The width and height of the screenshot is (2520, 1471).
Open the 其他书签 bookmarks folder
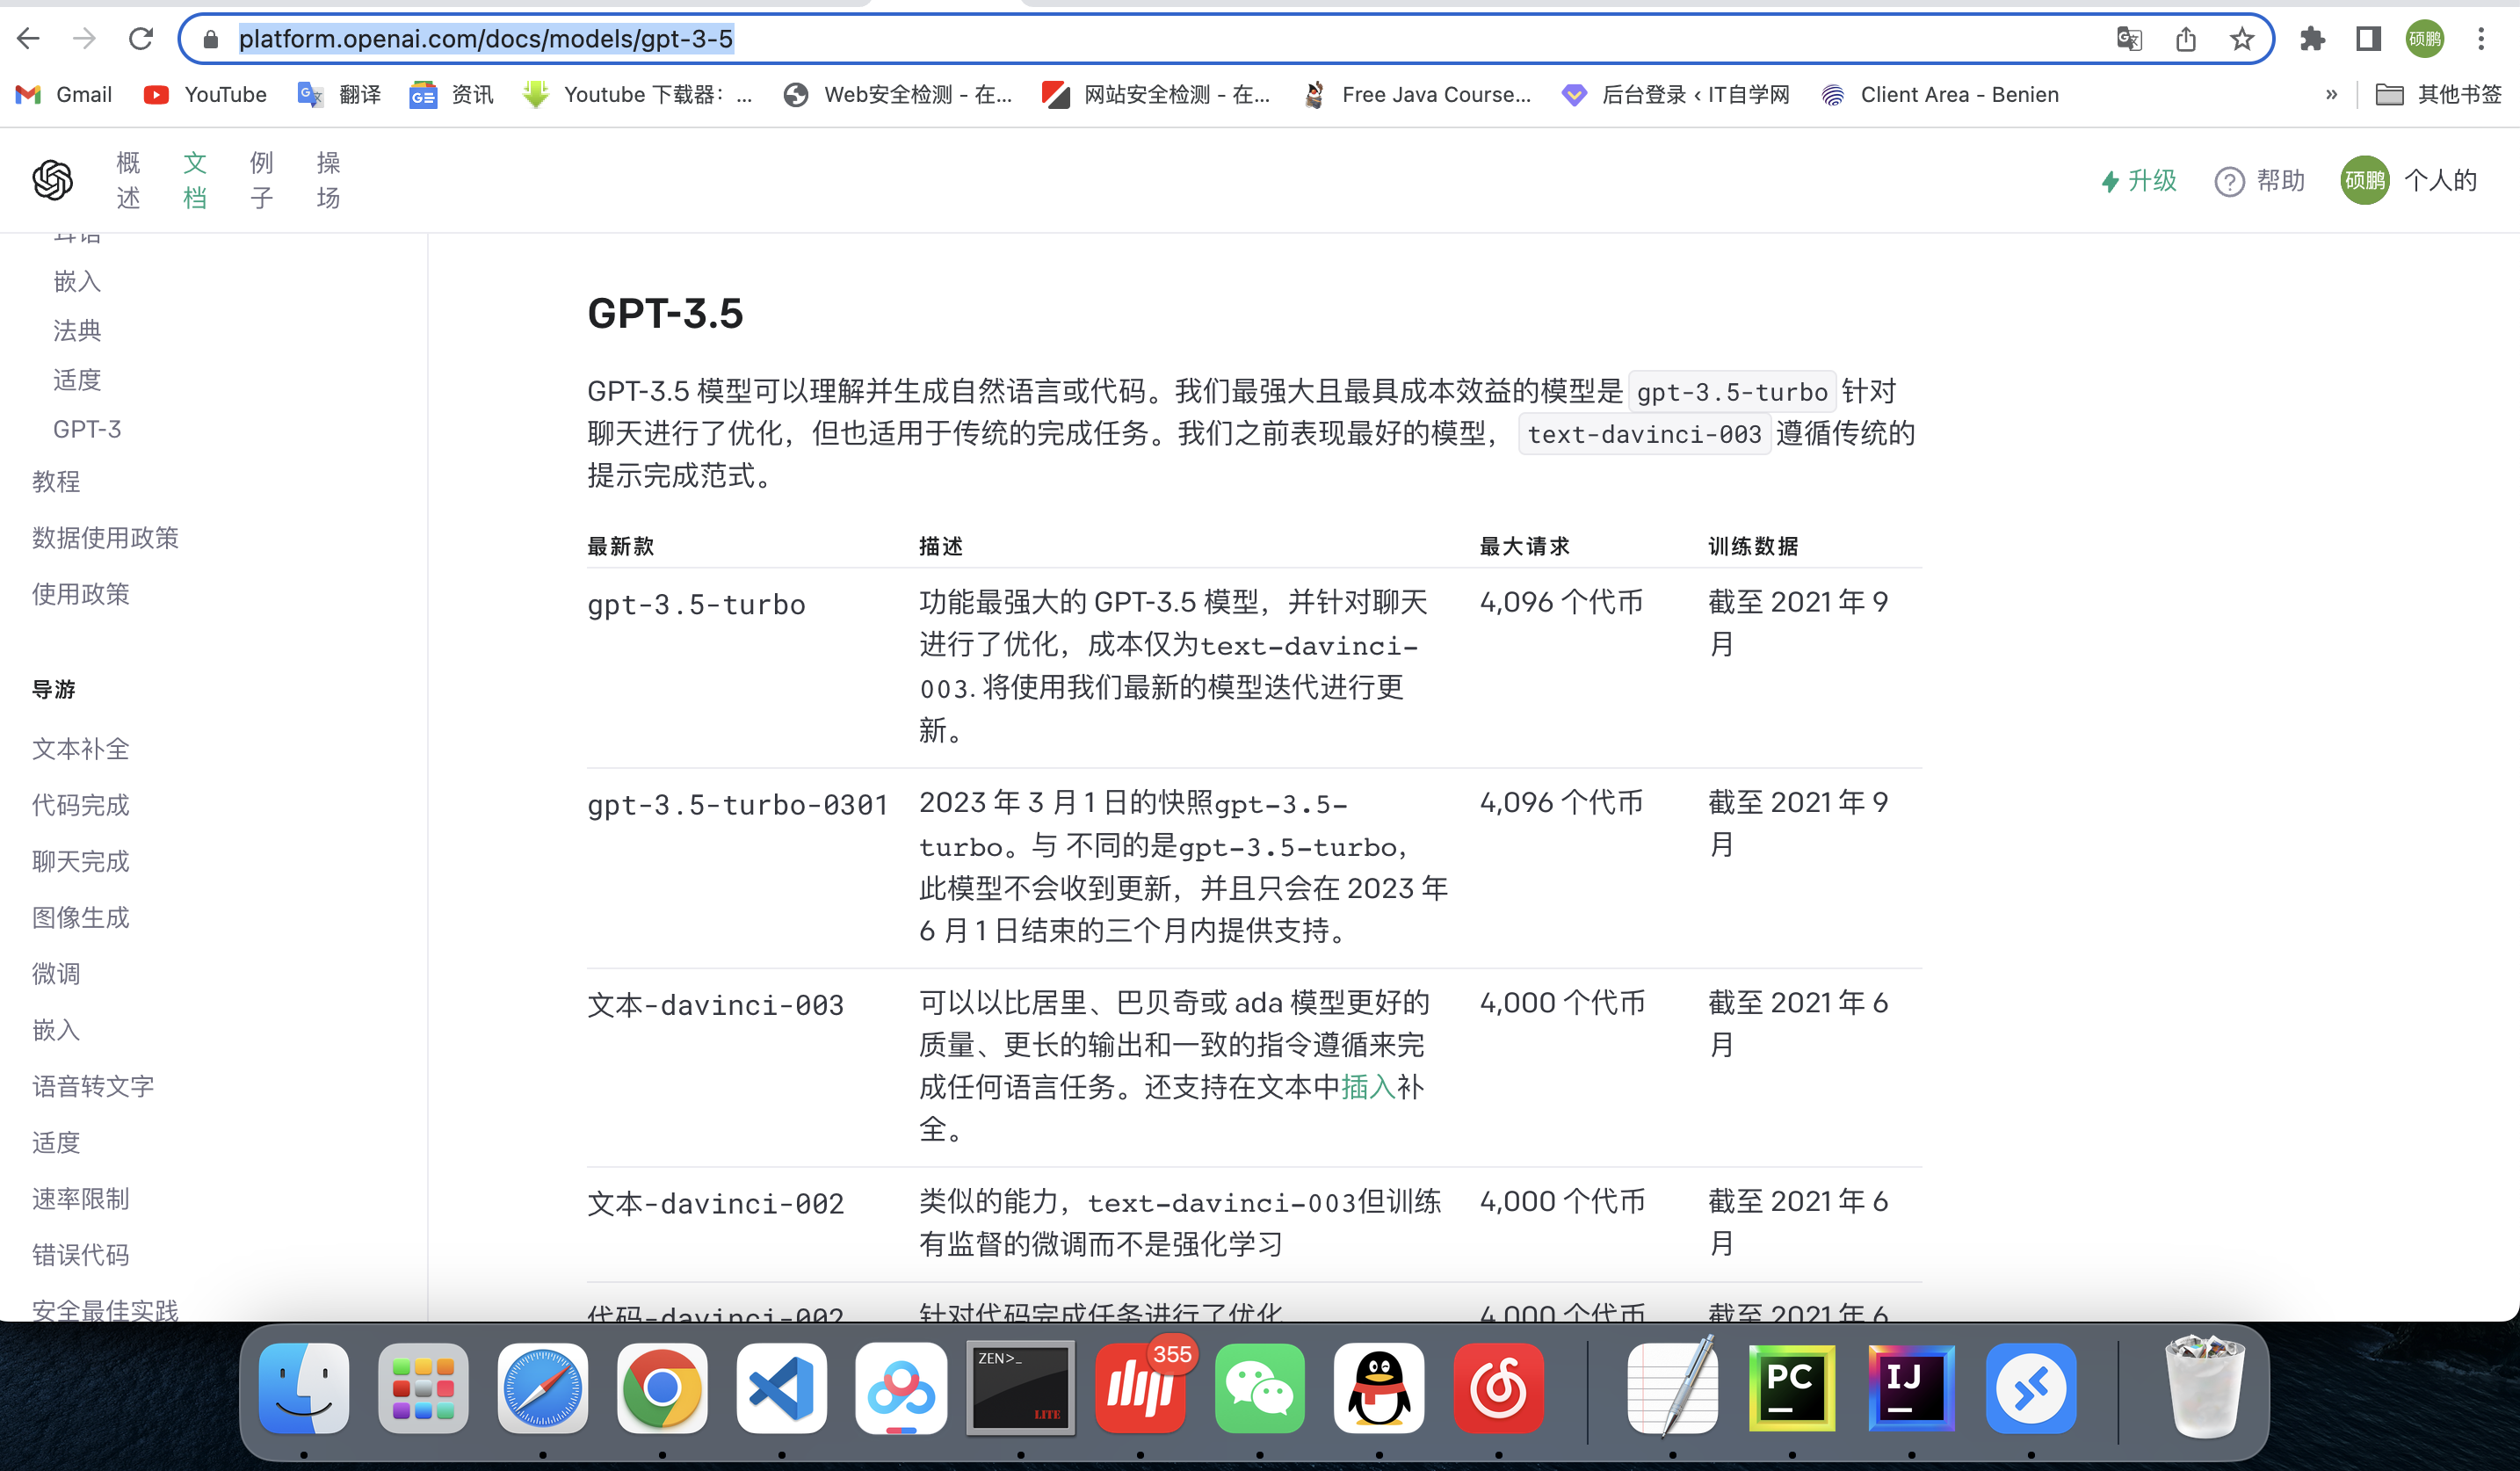click(x=2439, y=95)
